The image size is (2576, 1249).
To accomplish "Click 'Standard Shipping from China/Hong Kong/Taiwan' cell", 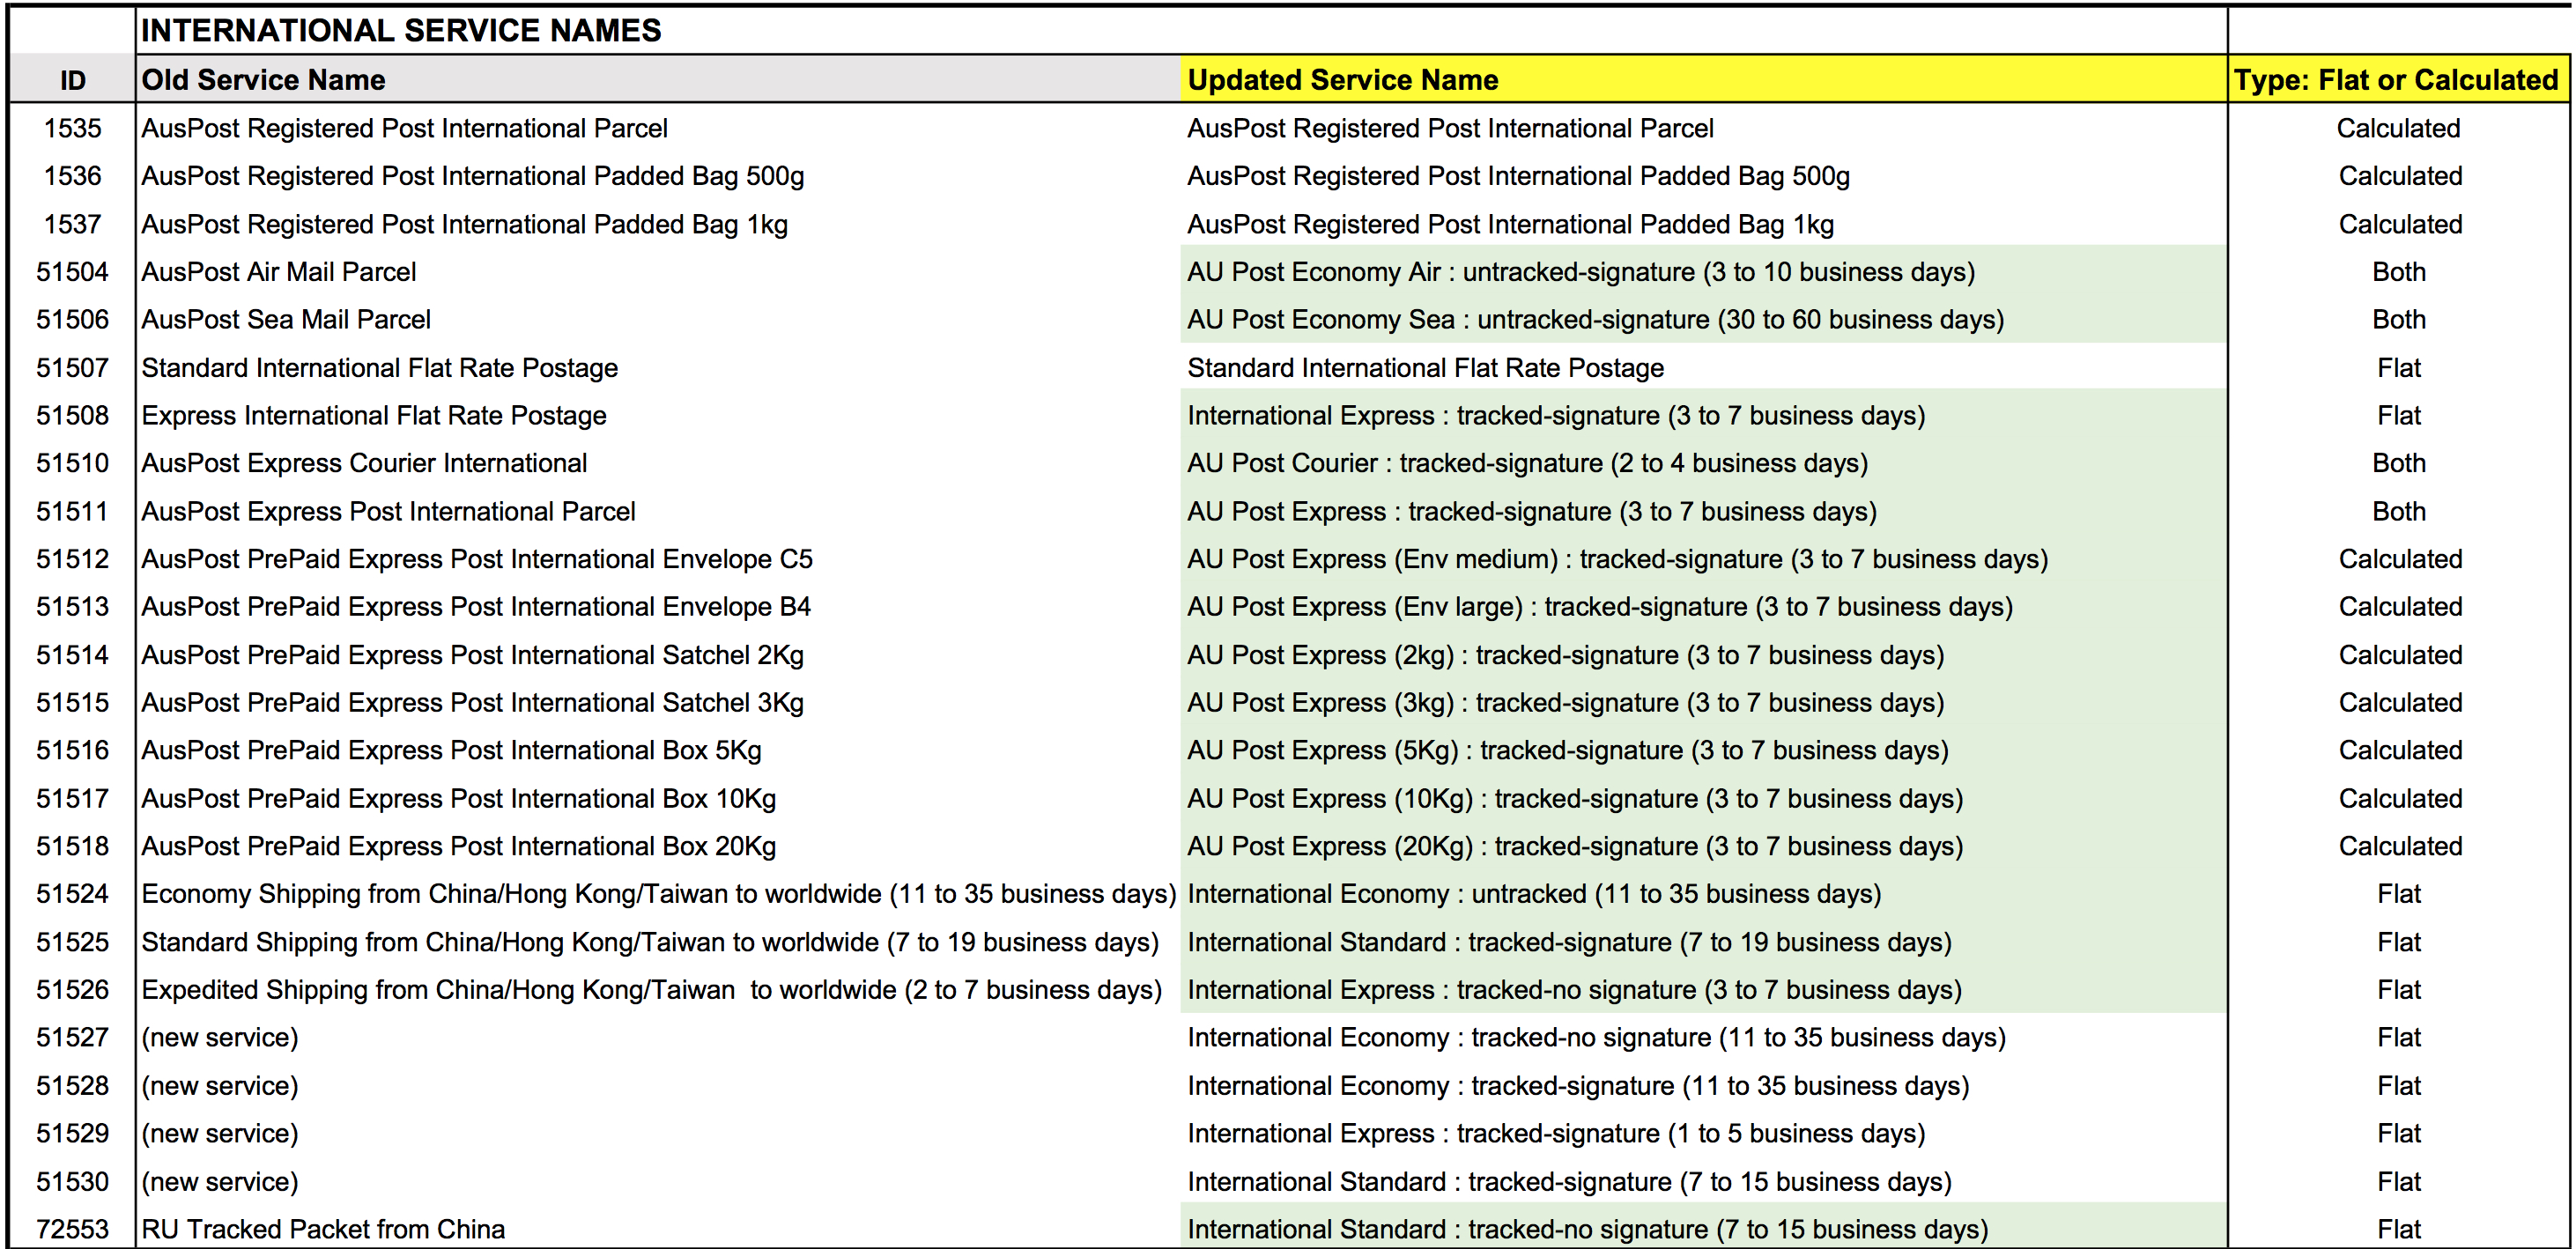I will click(650, 942).
